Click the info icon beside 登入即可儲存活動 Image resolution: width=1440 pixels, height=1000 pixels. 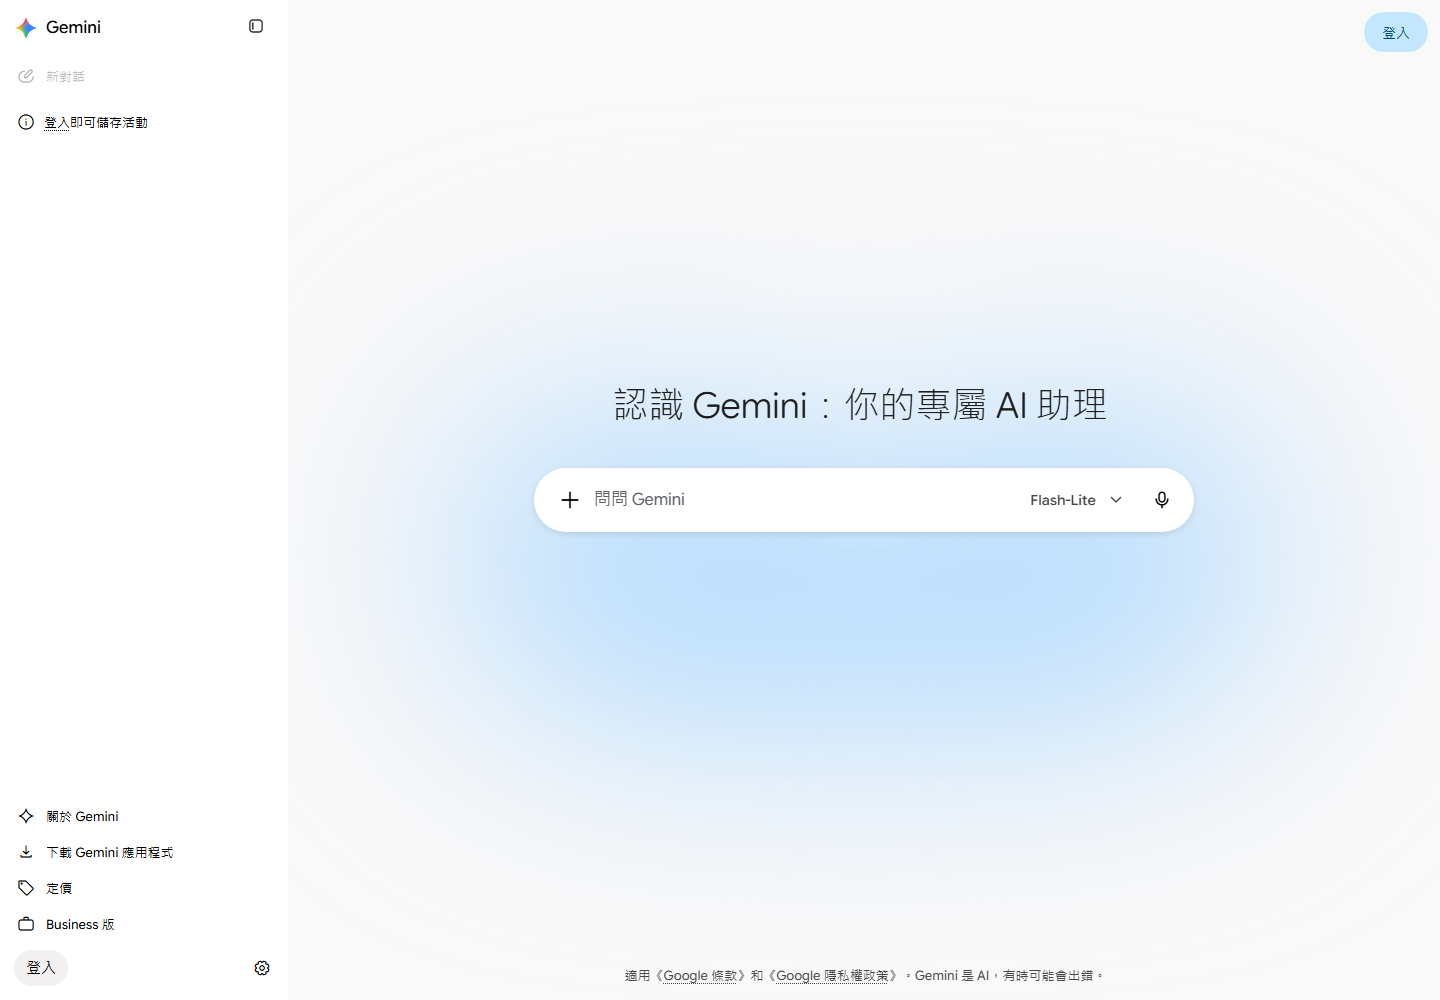[x=26, y=122]
